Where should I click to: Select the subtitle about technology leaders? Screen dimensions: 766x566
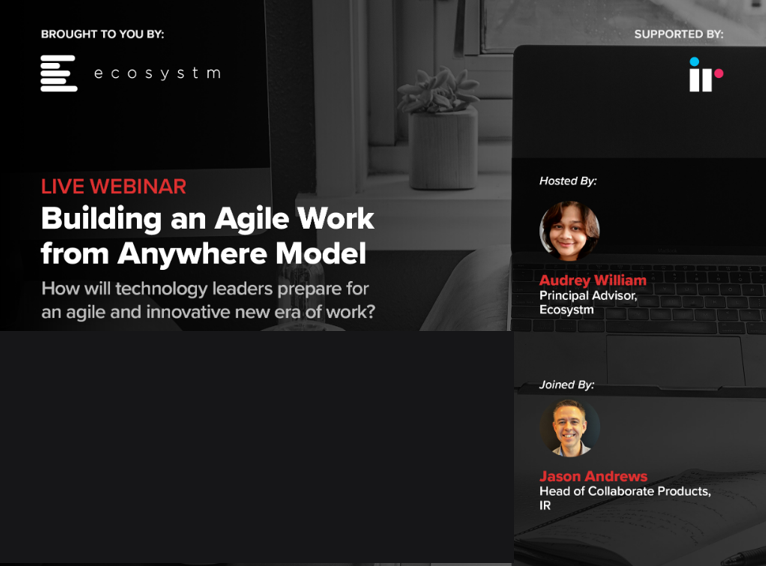[x=208, y=300]
